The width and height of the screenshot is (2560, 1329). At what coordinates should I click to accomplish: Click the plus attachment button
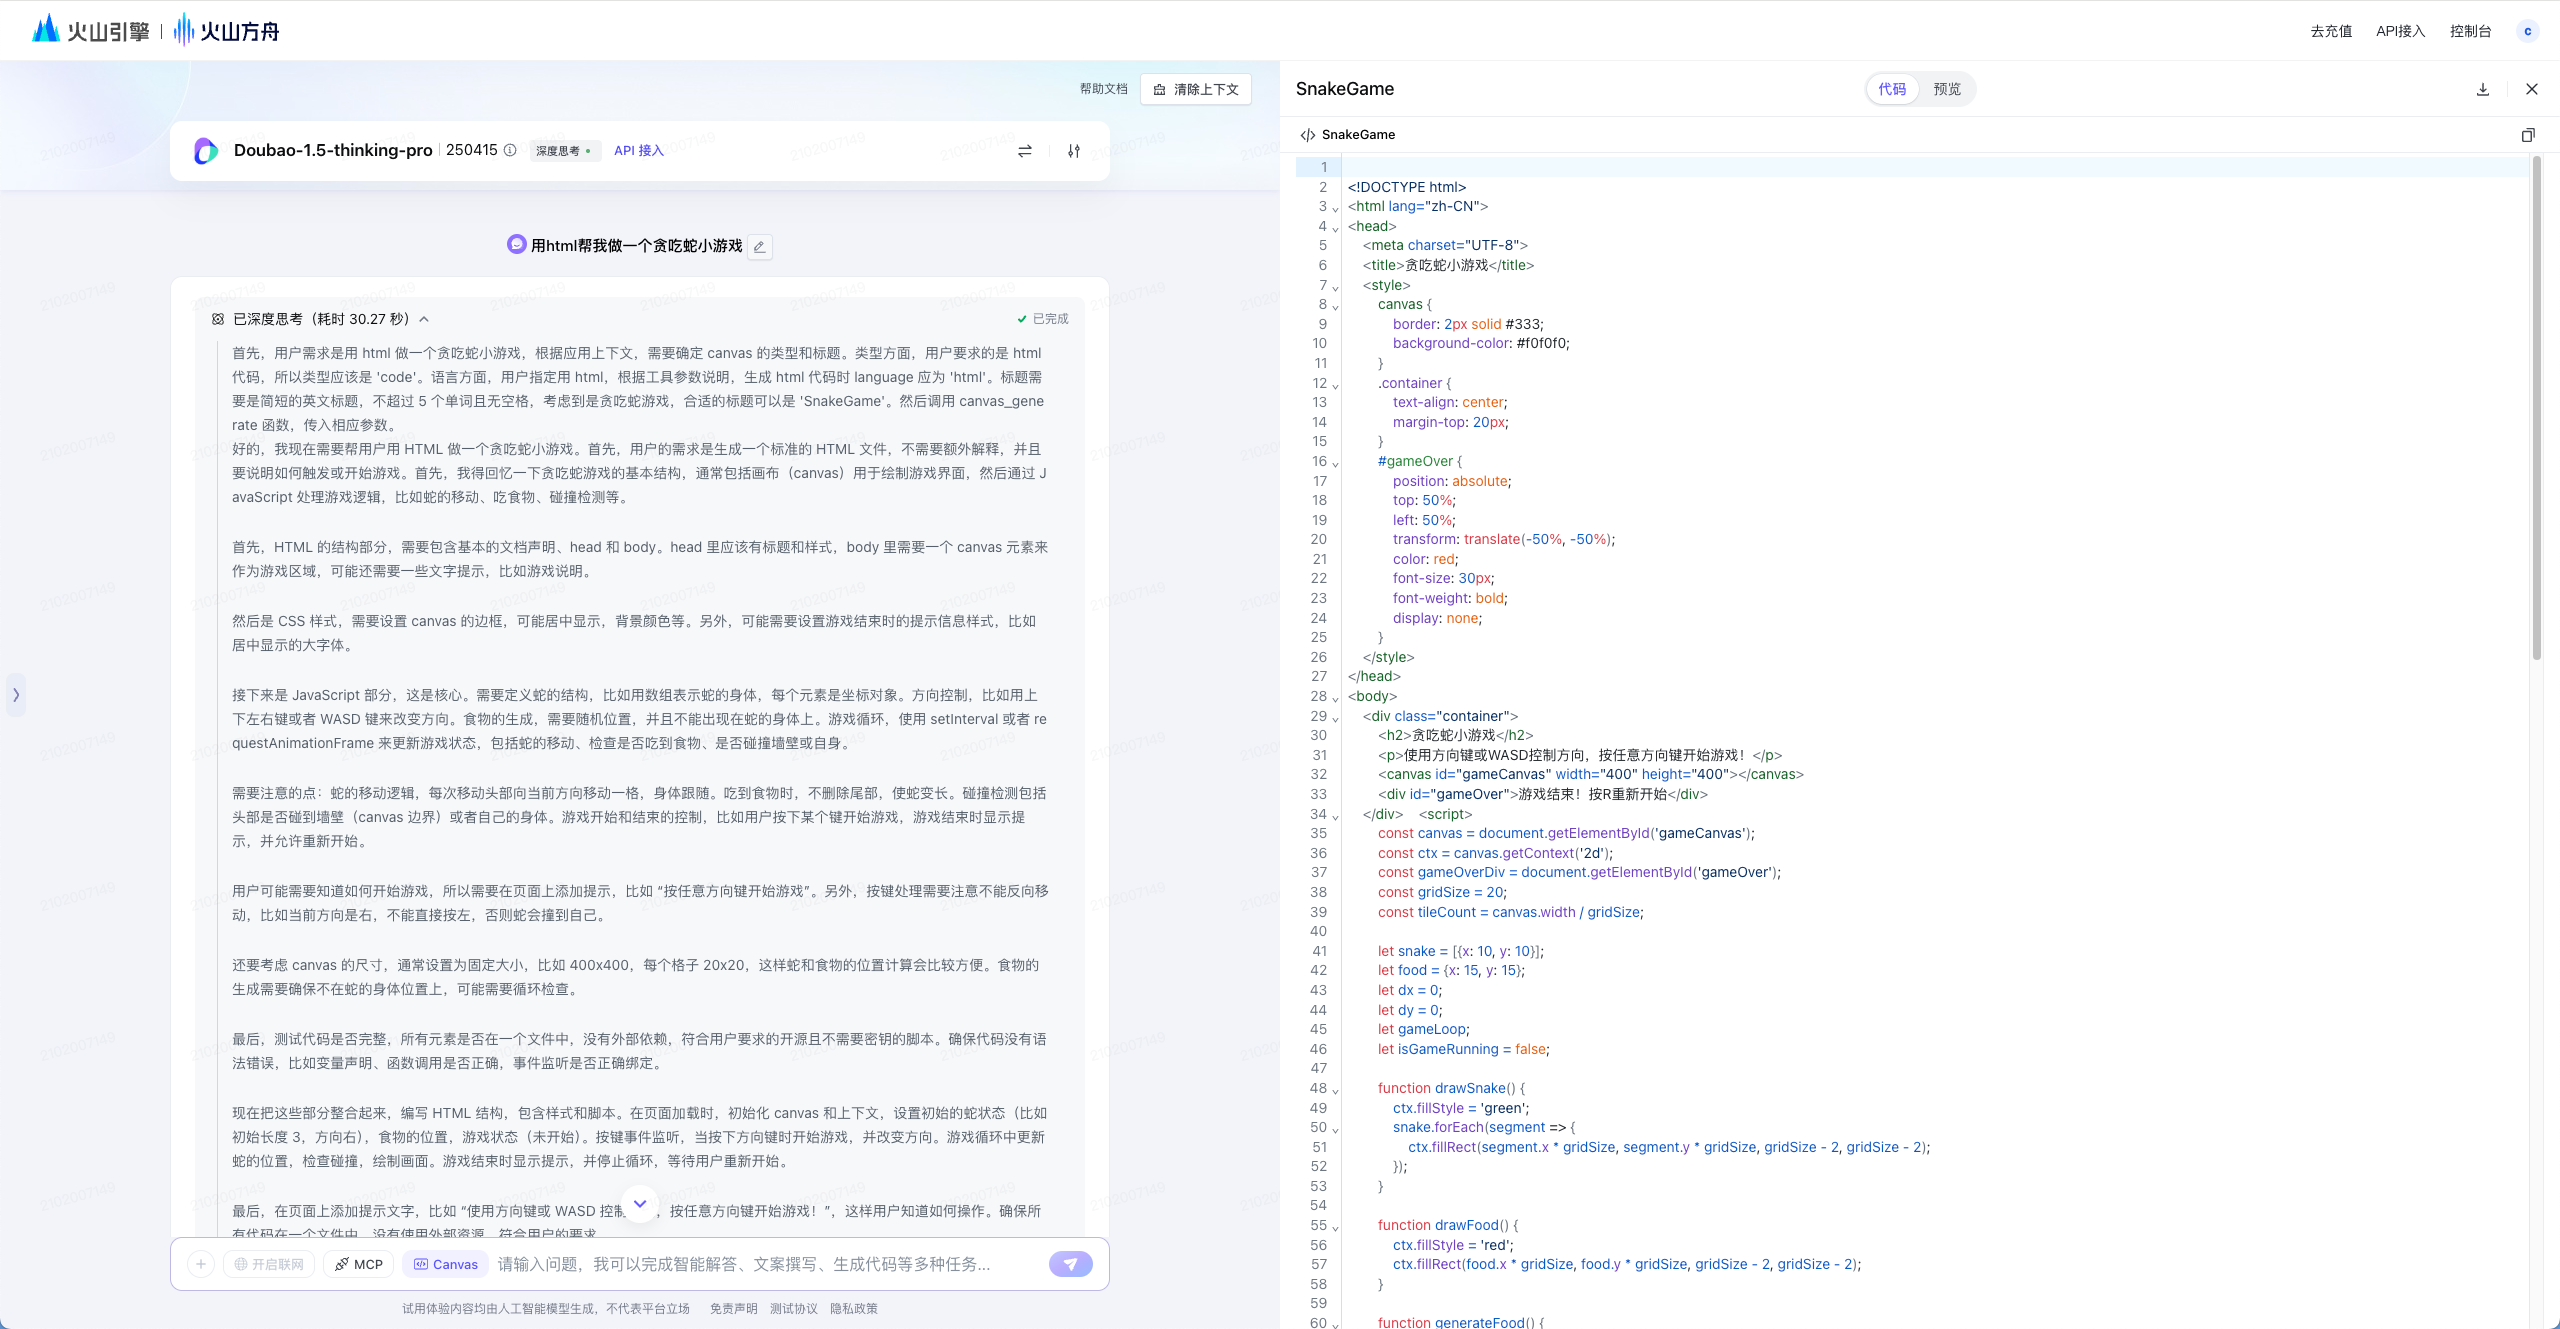(201, 1264)
